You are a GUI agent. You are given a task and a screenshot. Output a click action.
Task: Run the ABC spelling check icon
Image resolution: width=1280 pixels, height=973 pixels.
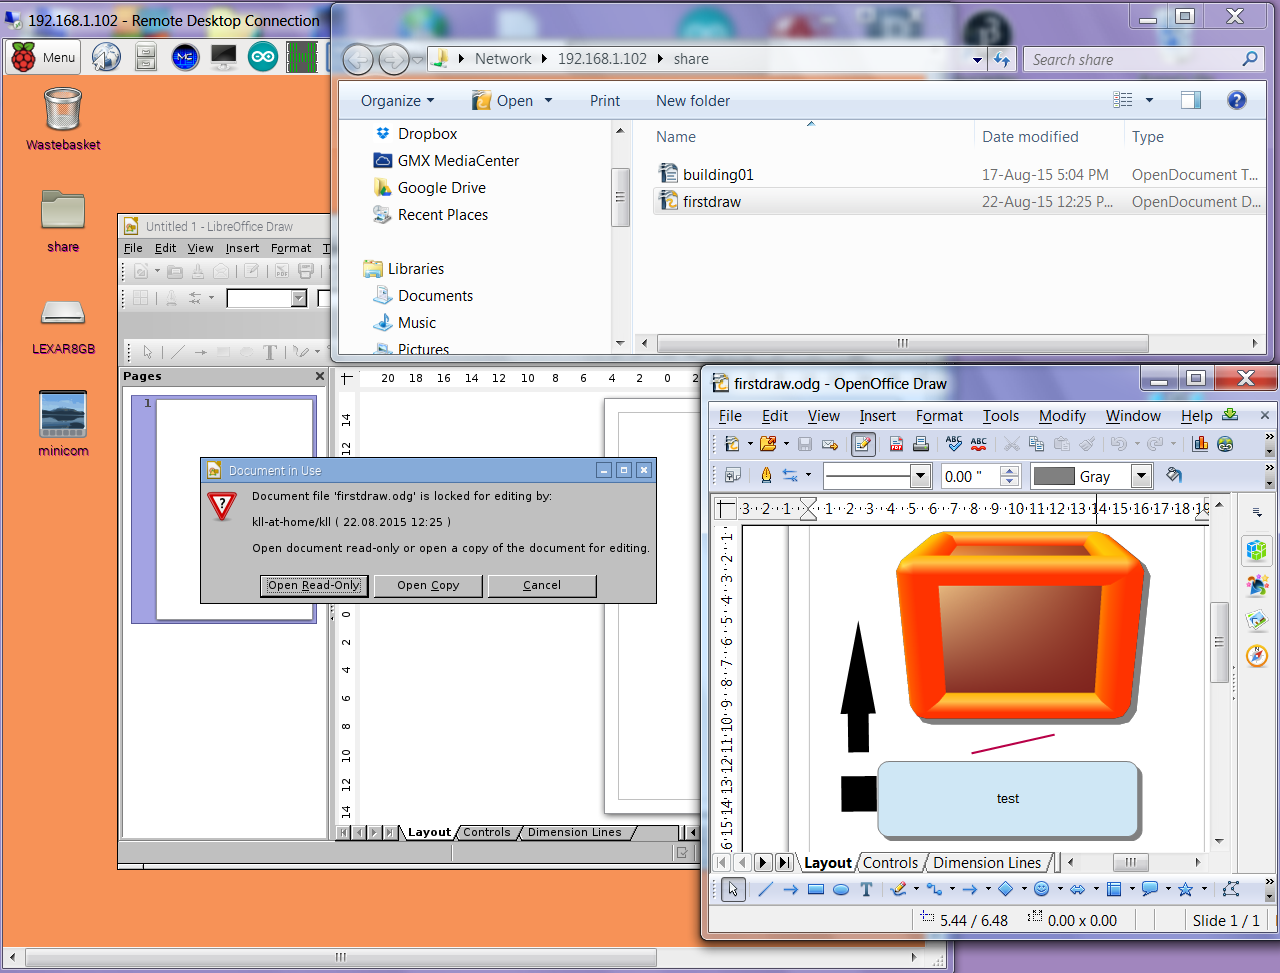click(x=953, y=444)
